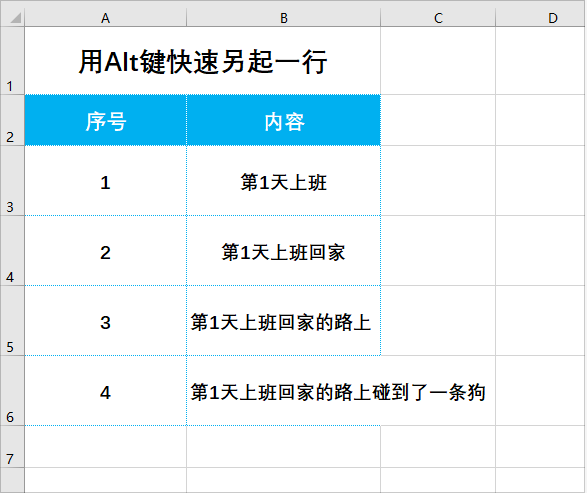The width and height of the screenshot is (587, 493).
Task: Select row 6 header
Action: point(12,390)
